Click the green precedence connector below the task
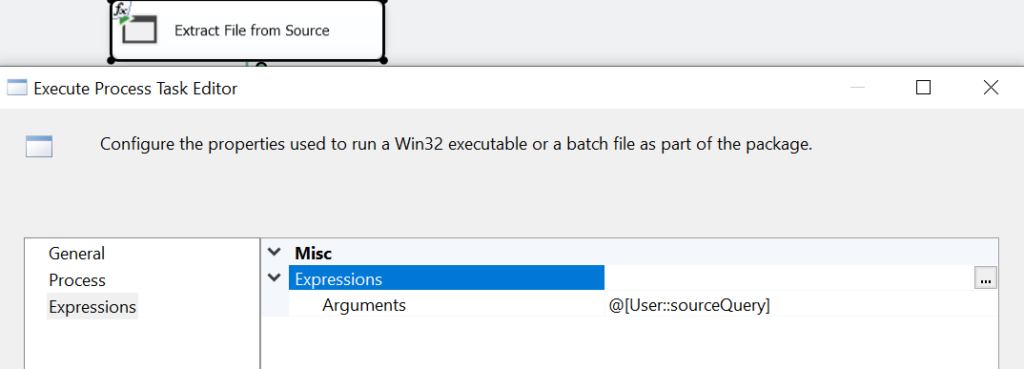1024x369 pixels. pyautogui.click(x=247, y=64)
